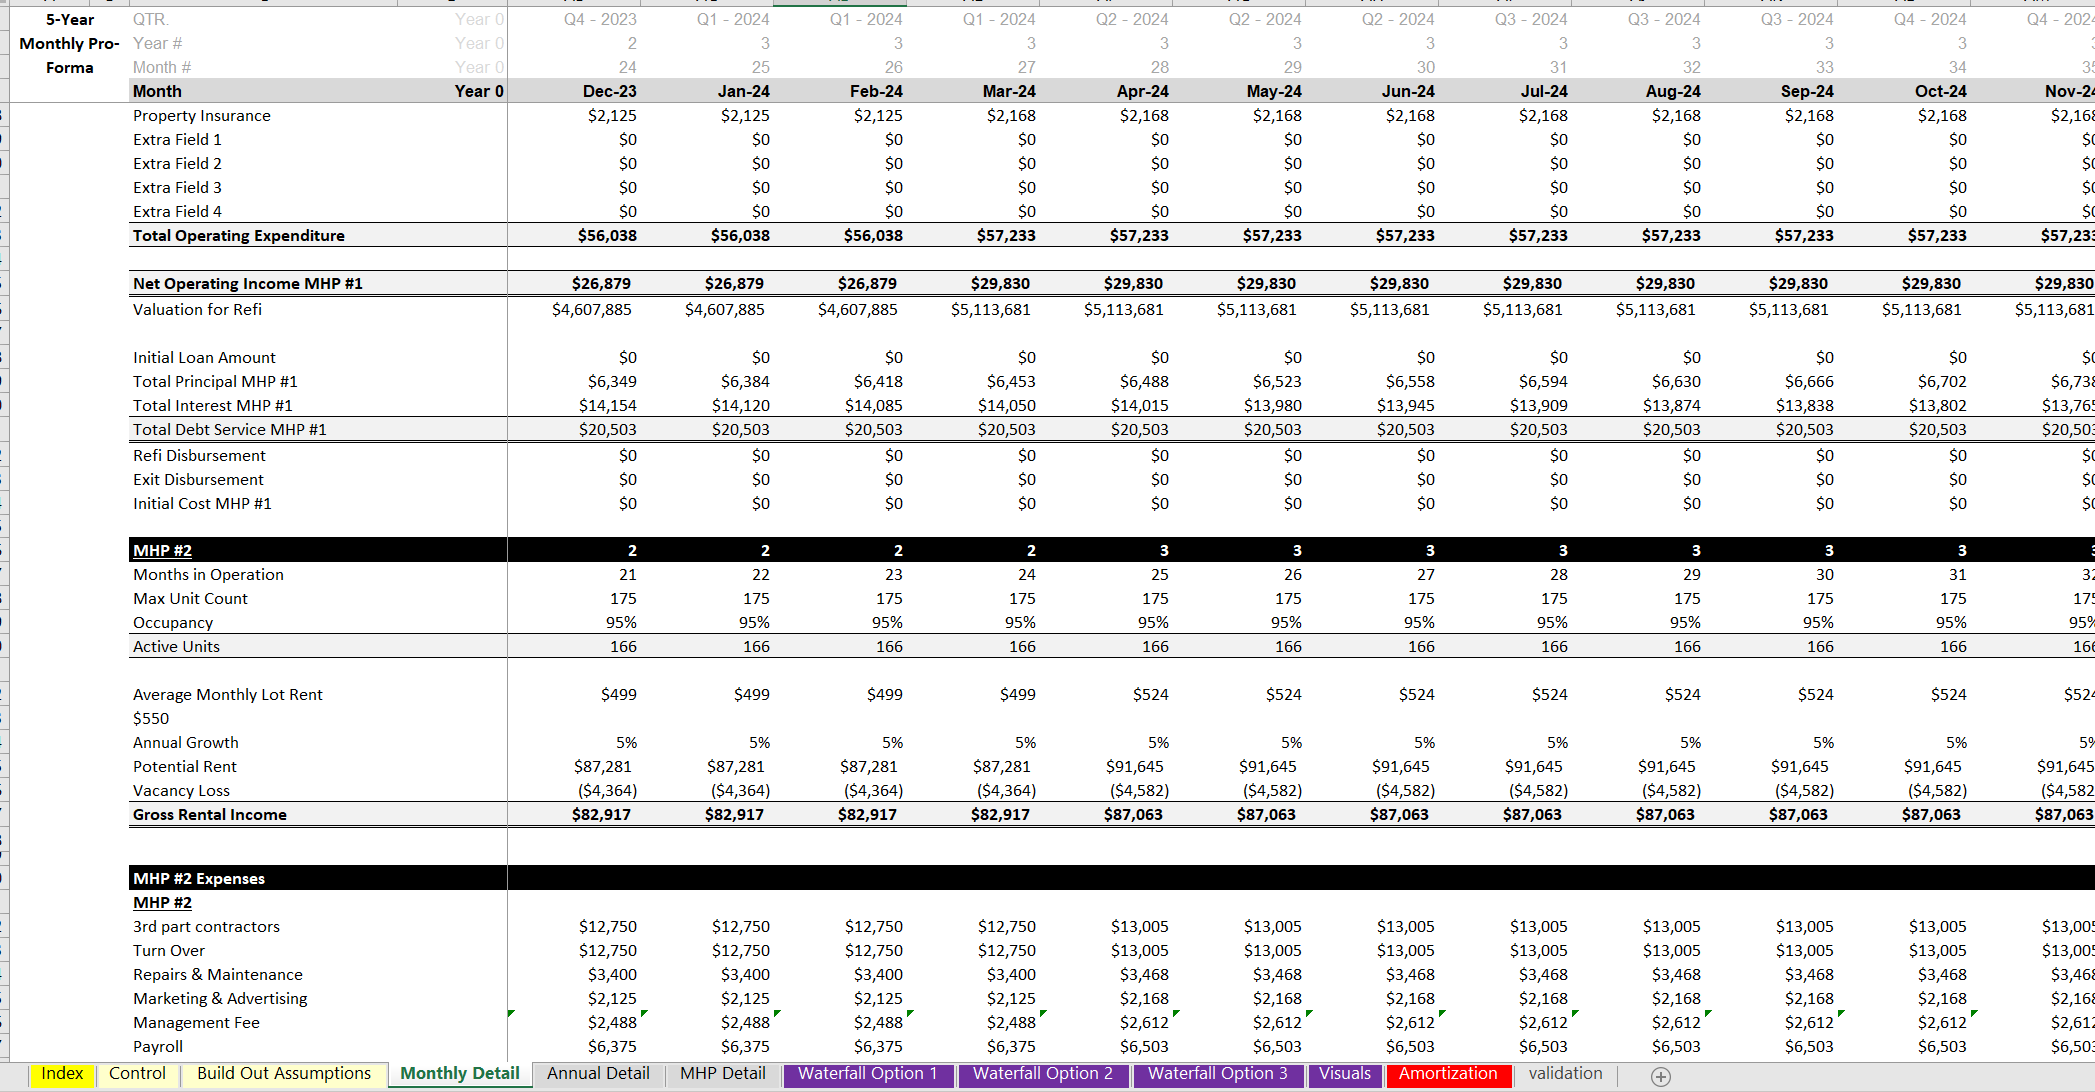The image size is (2095, 1092).
Task: Click the Valuation for Refi label
Action: [198, 310]
